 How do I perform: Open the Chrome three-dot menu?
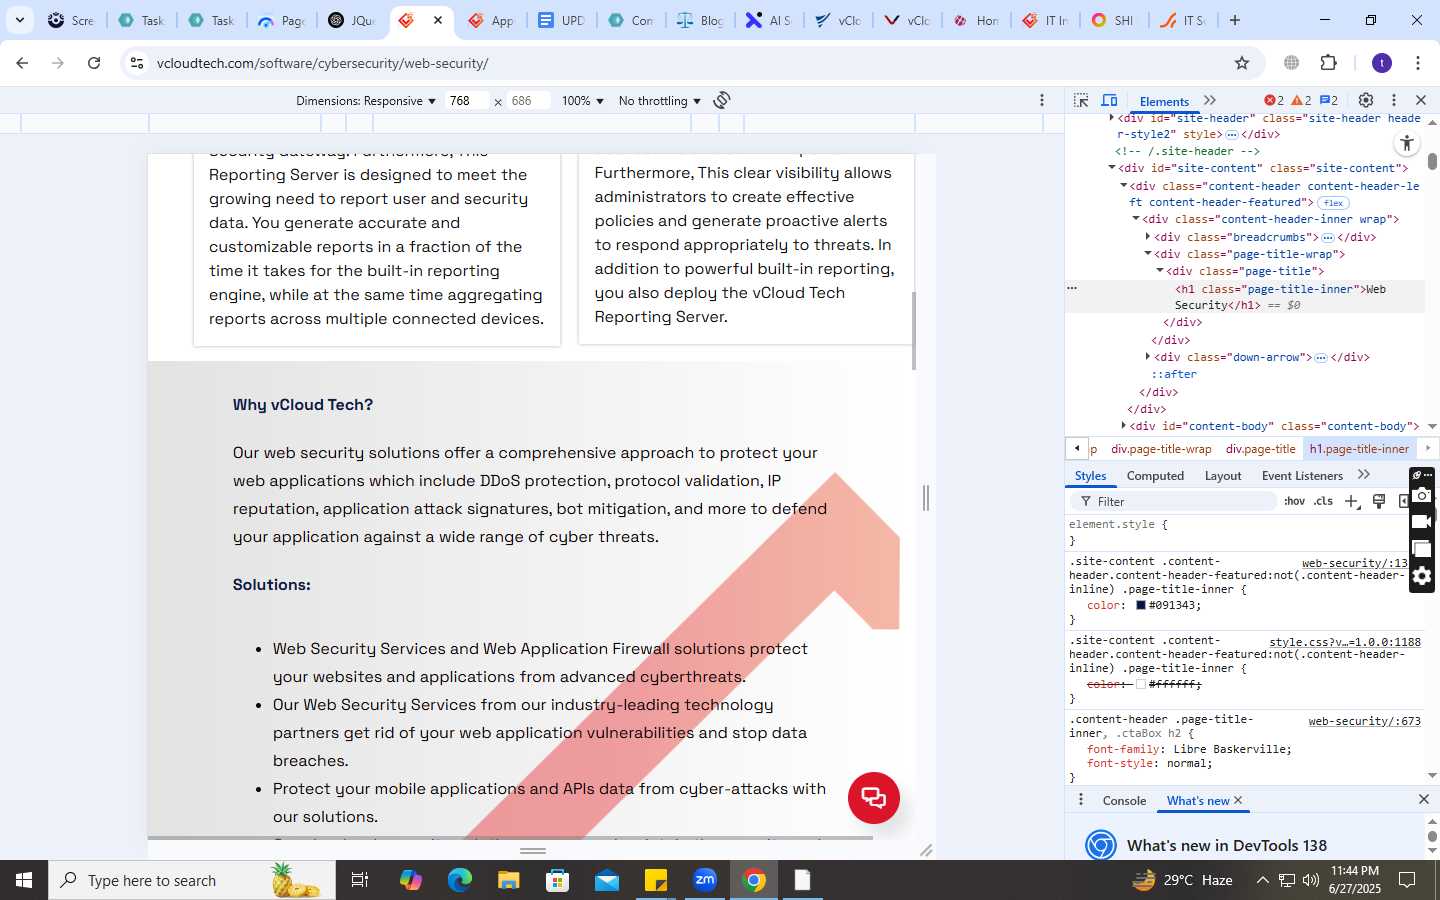(x=1418, y=63)
